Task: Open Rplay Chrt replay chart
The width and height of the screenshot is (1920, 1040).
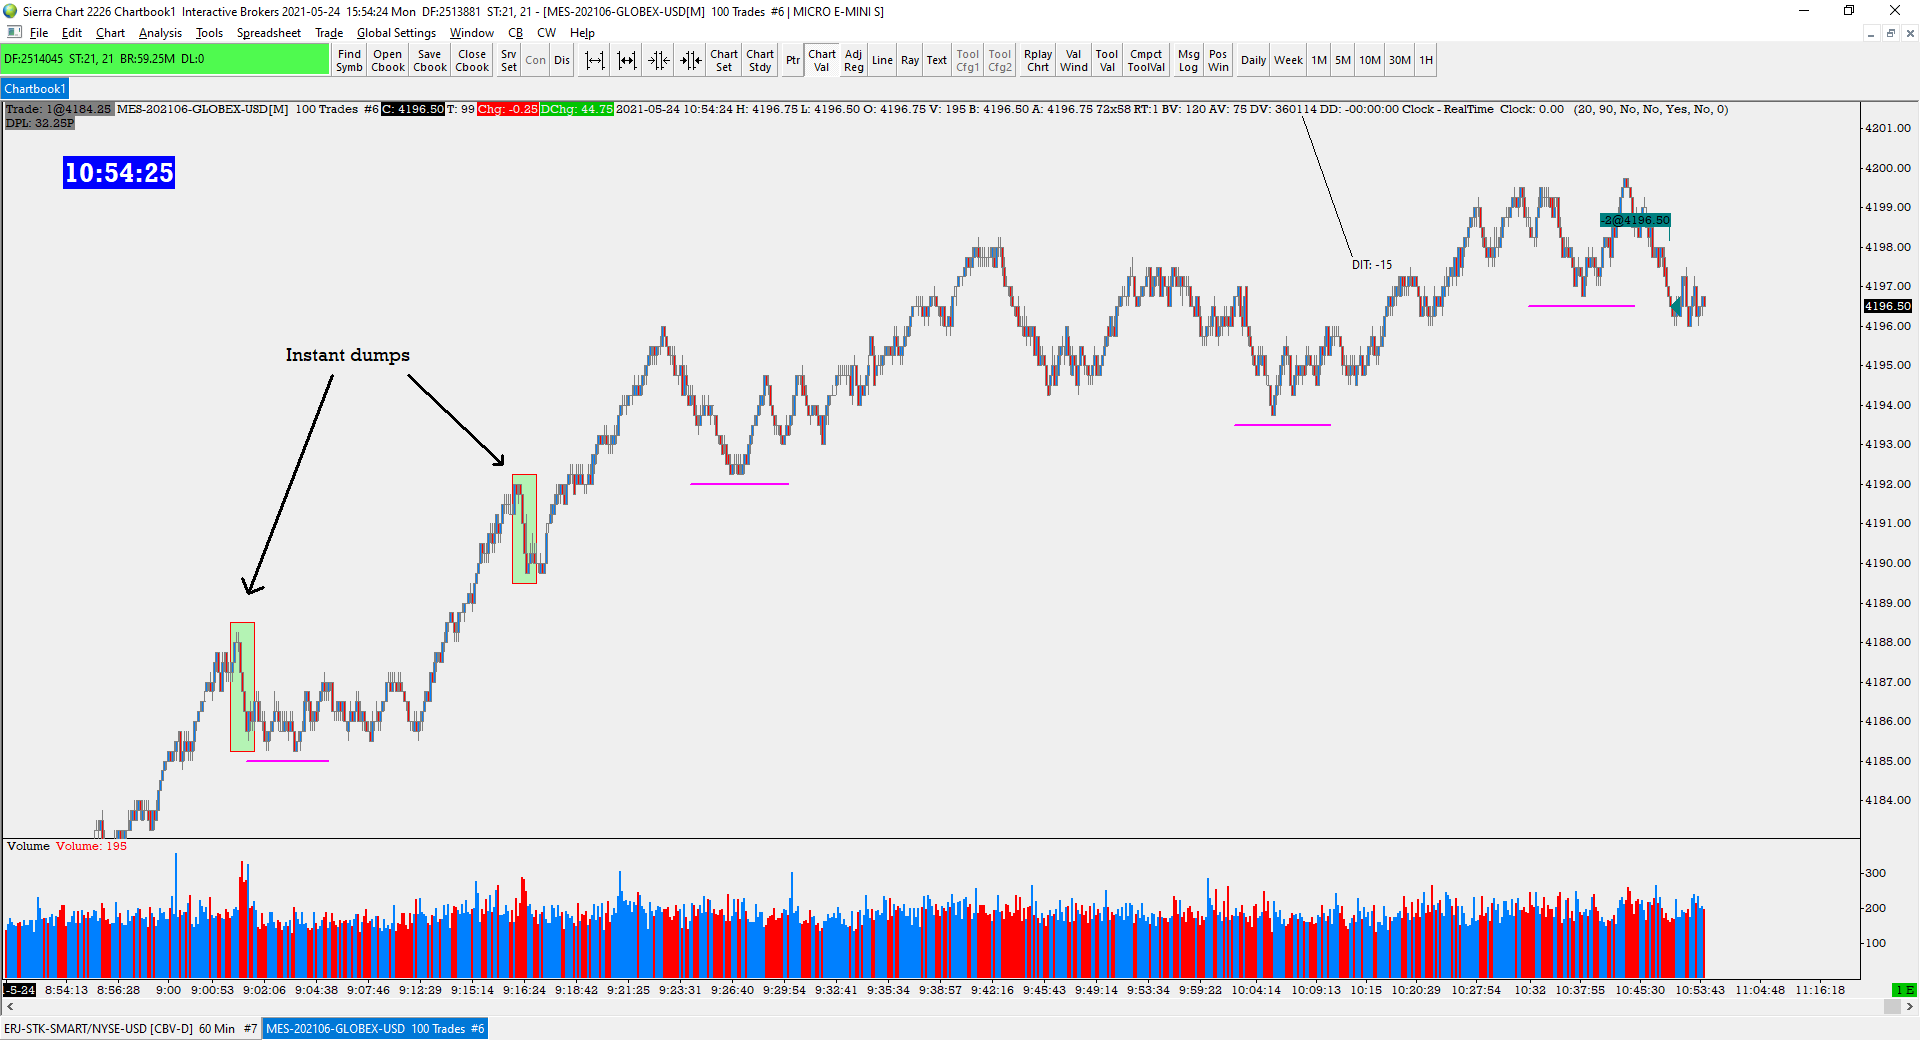Action: [x=1038, y=60]
